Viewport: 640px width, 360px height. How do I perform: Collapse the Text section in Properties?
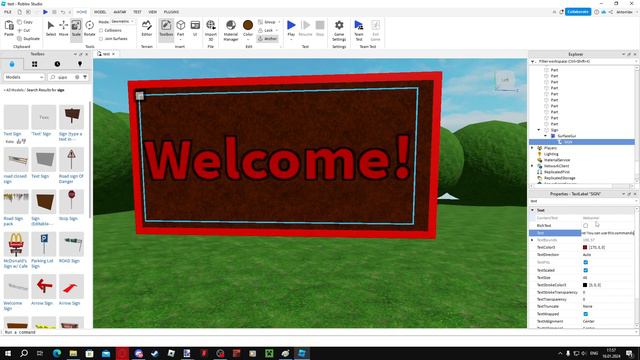[532, 210]
